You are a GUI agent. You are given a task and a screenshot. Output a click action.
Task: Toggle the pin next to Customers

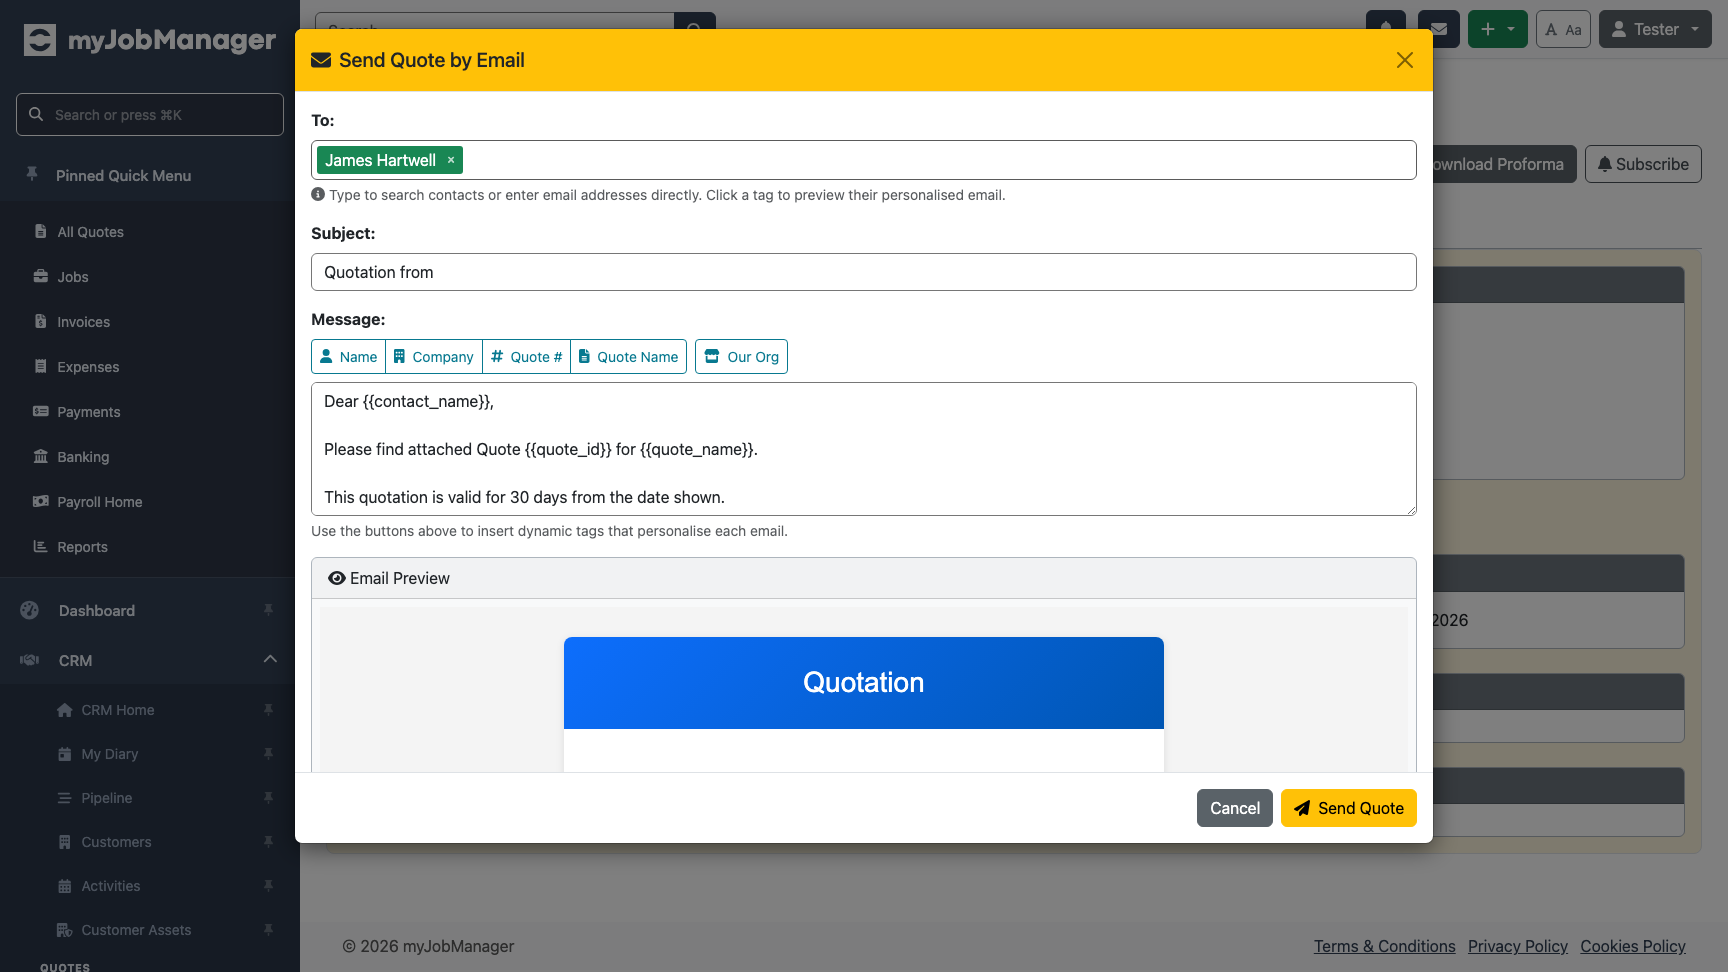pyautogui.click(x=268, y=842)
